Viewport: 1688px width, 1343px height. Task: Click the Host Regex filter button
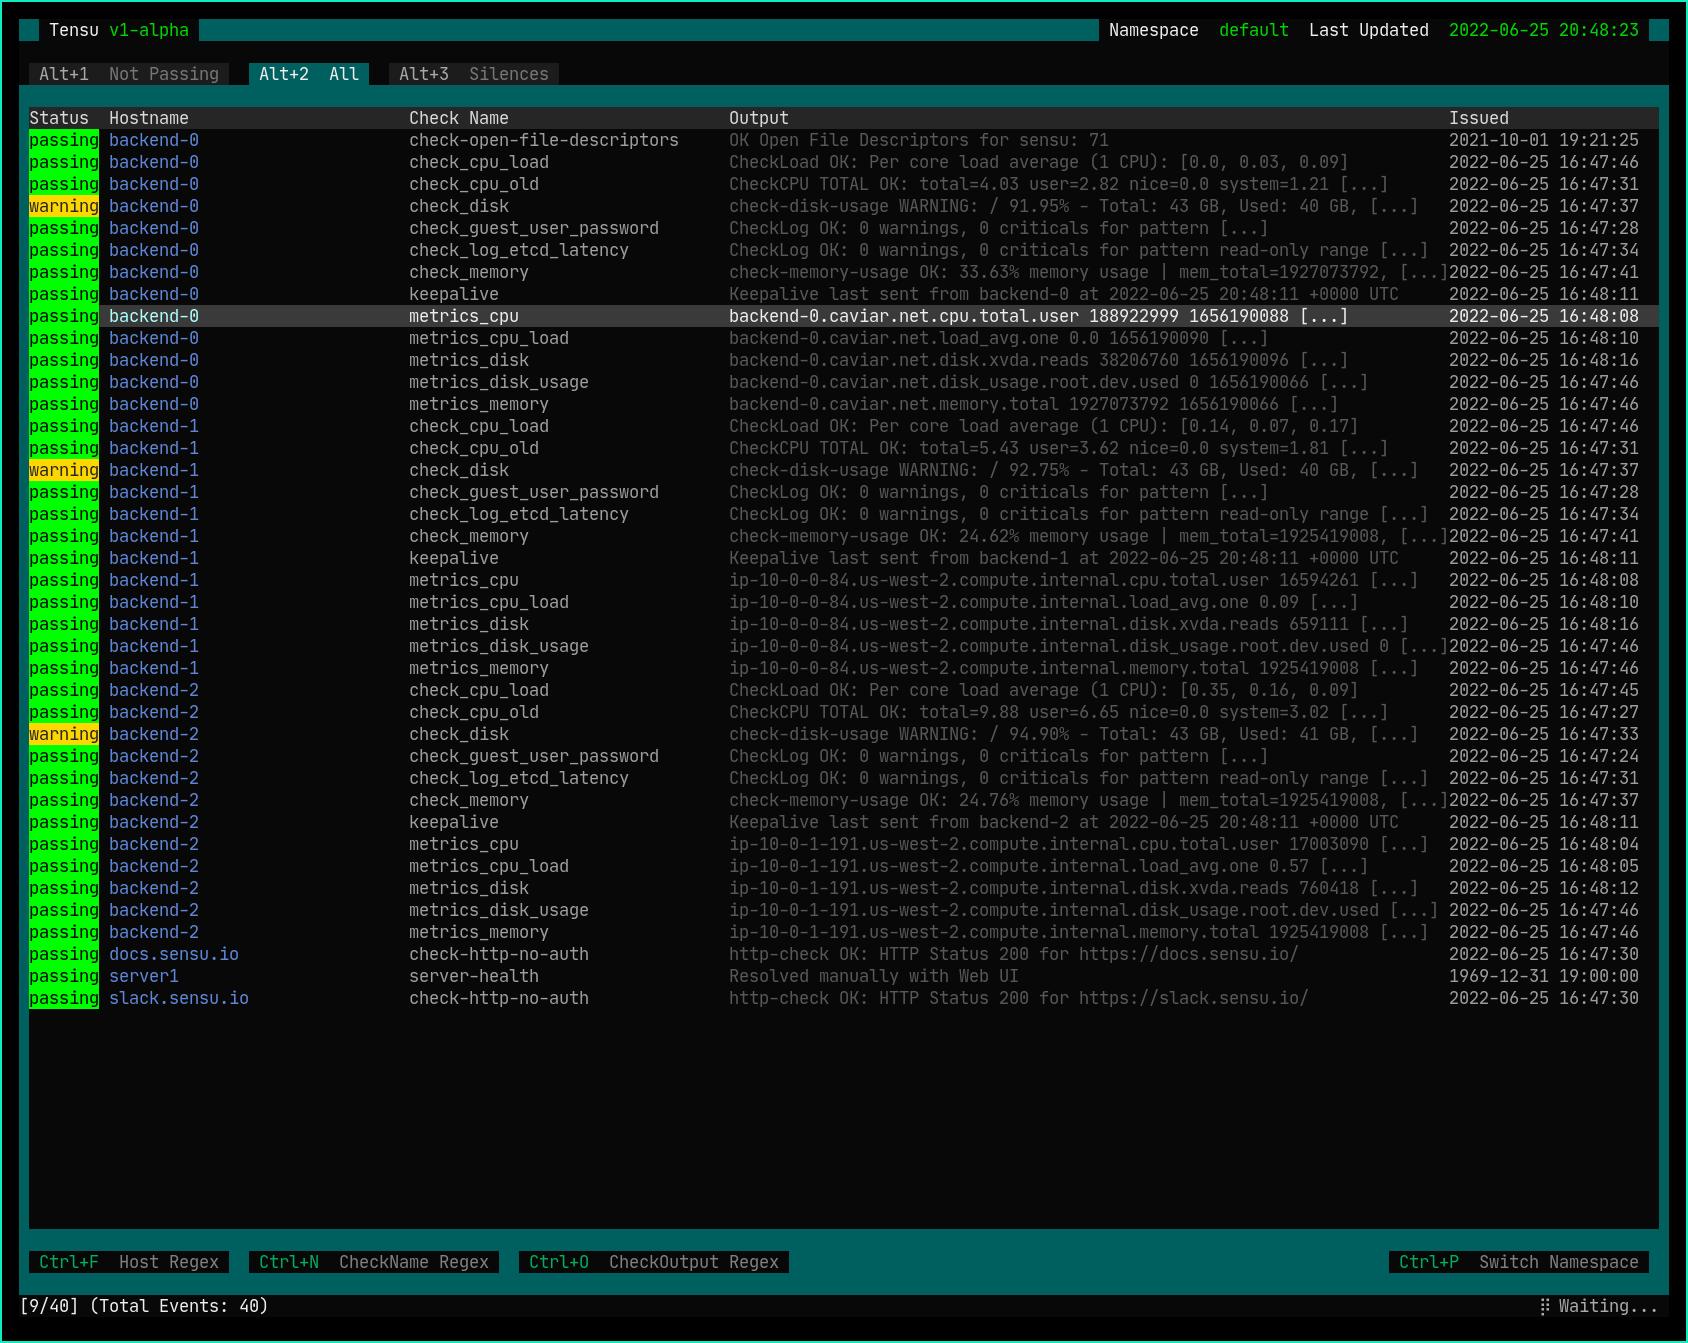pos(129,1262)
